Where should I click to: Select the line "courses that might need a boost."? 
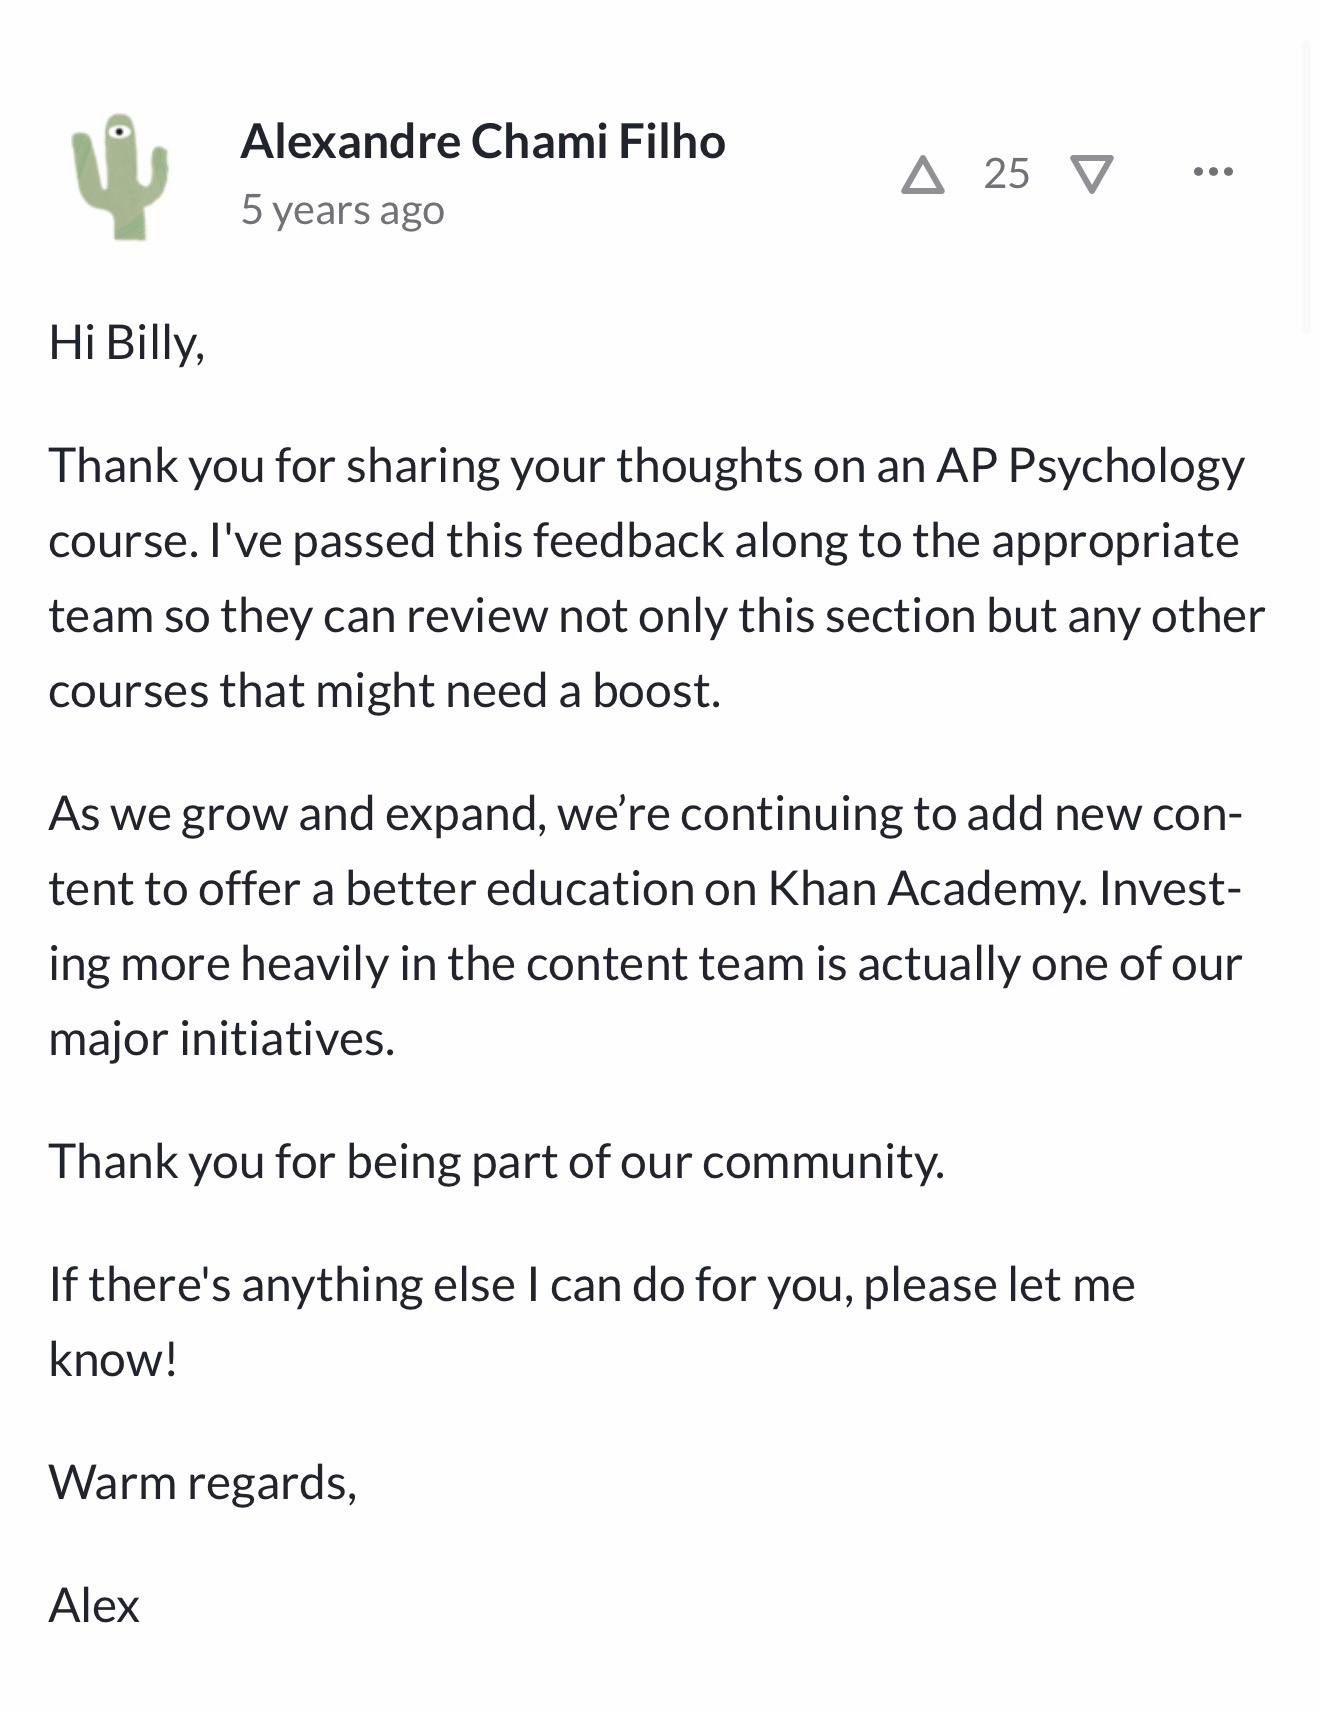click(x=385, y=691)
